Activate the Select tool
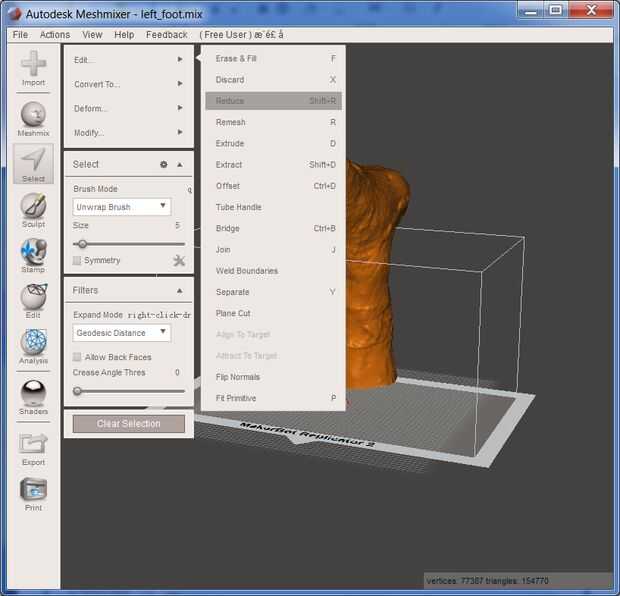This screenshot has height=596, width=620. point(33,164)
